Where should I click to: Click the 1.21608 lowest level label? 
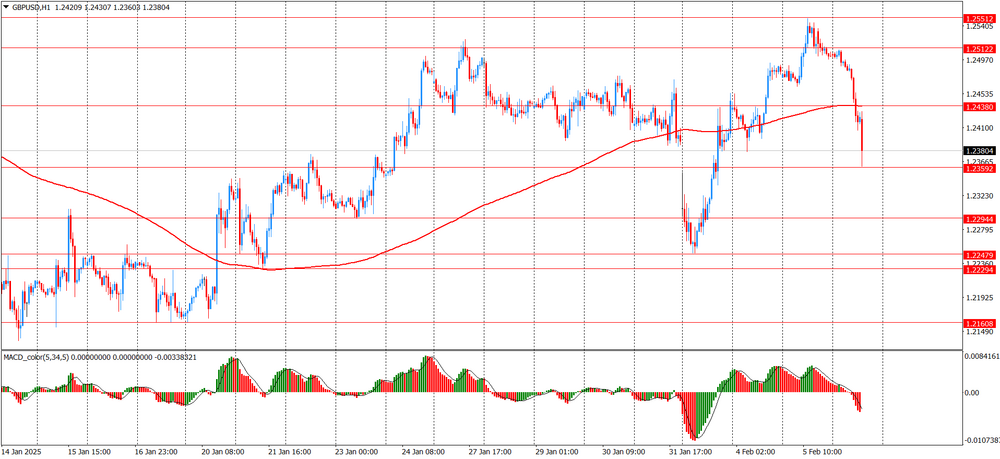[x=978, y=323]
